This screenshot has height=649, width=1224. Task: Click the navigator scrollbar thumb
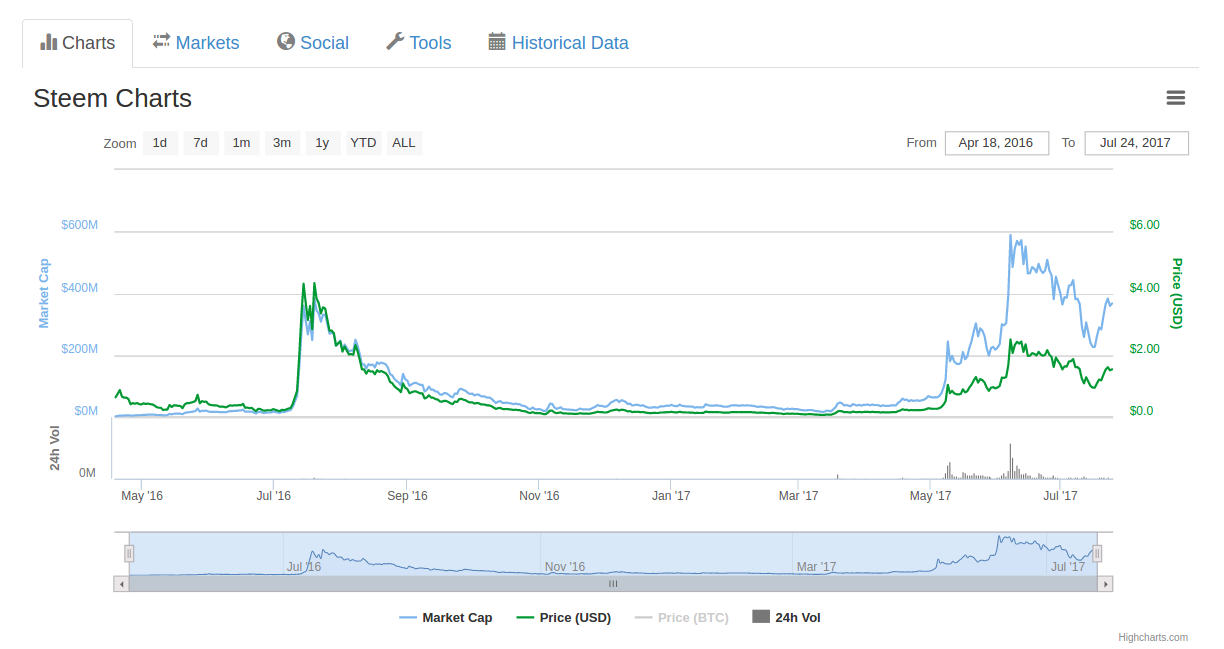[x=613, y=584]
